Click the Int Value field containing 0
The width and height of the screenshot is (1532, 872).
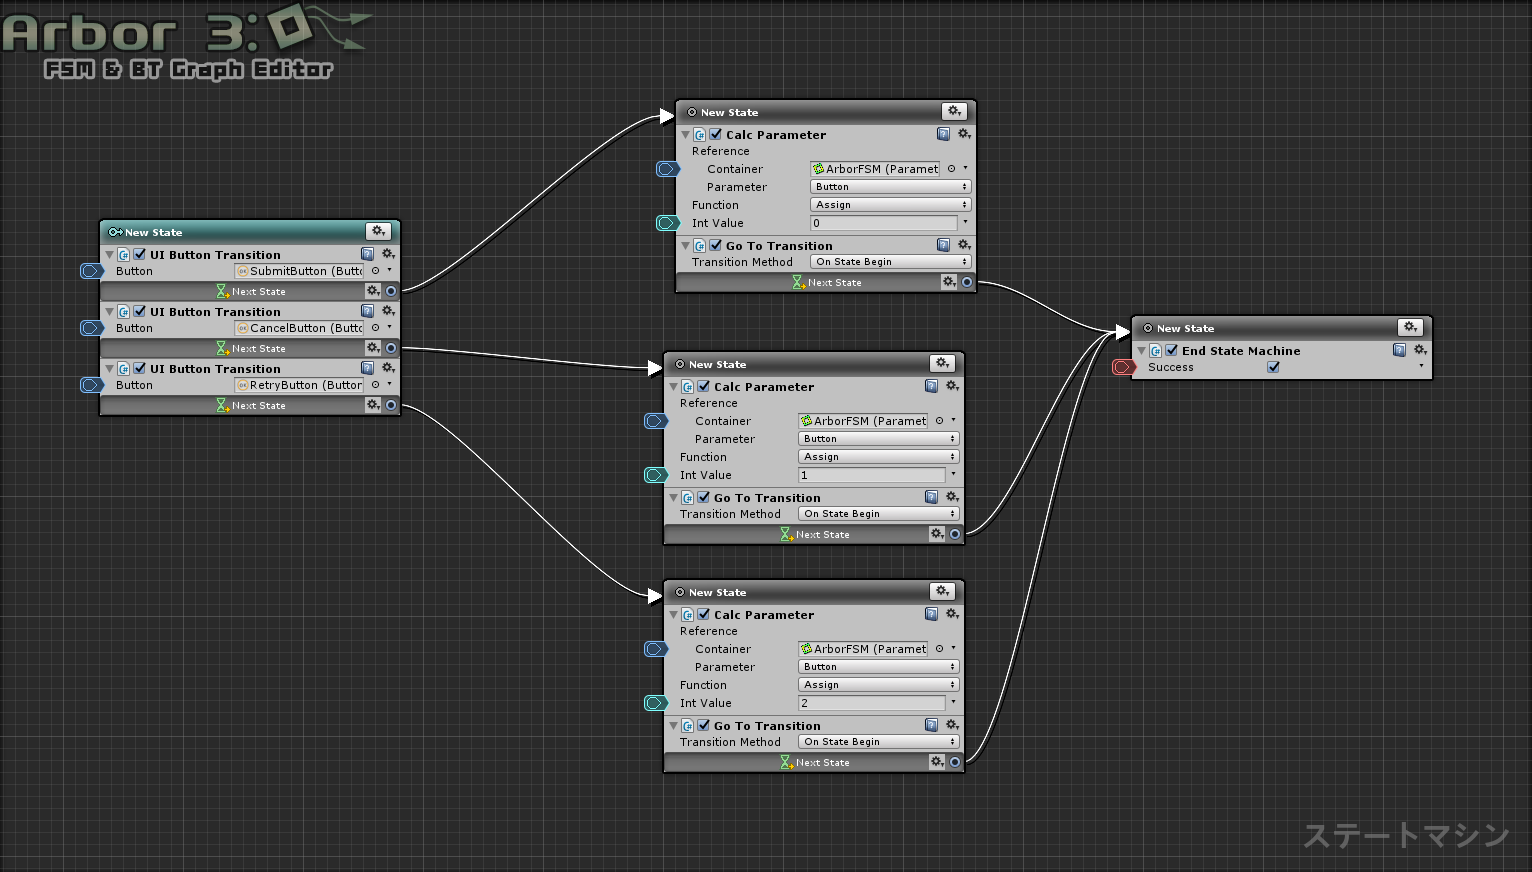(883, 223)
